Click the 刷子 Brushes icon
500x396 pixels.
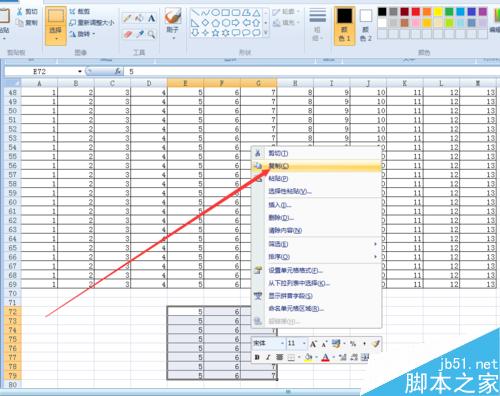[173, 17]
